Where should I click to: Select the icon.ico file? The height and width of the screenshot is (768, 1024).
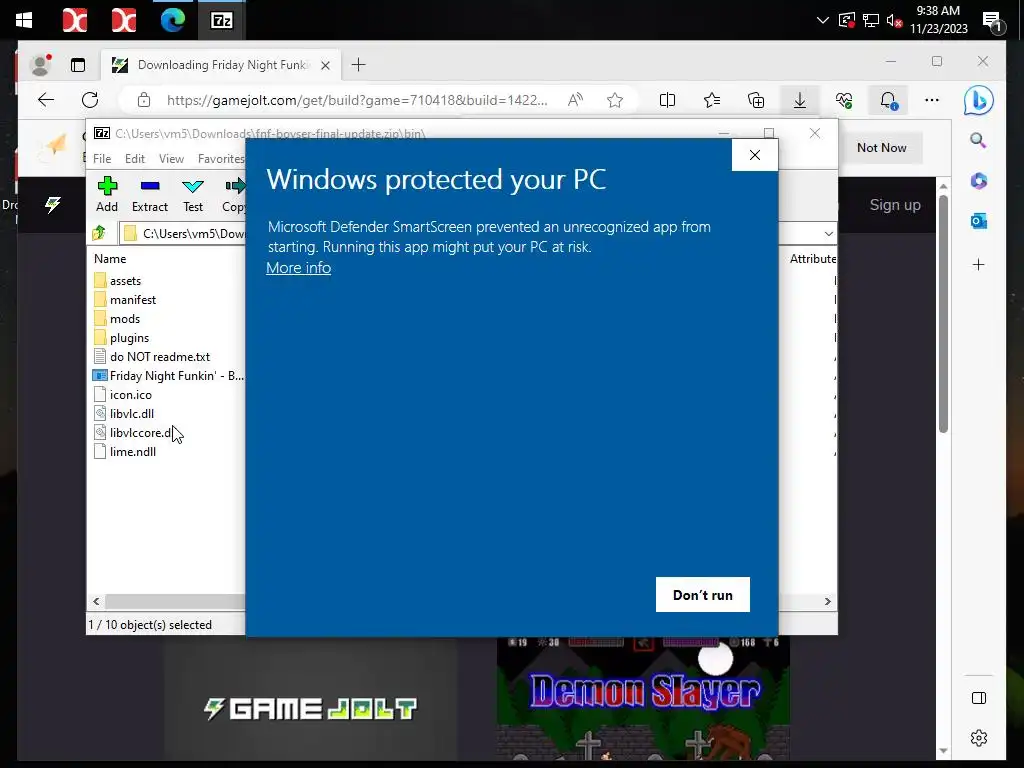coord(123,394)
